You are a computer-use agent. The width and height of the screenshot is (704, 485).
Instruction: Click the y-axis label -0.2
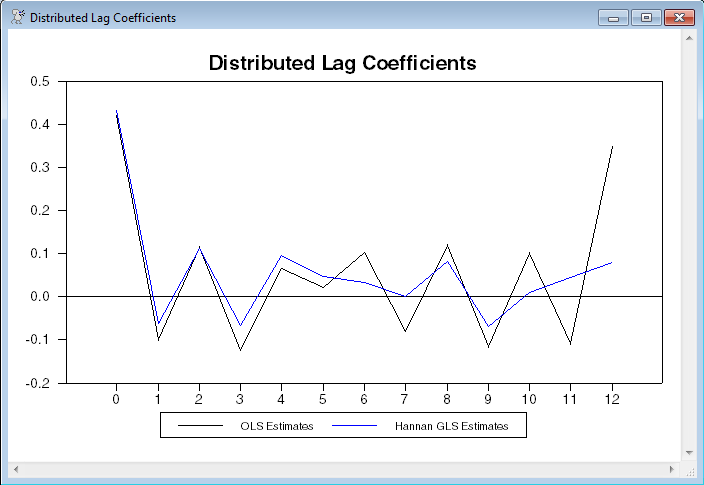pyautogui.click(x=39, y=383)
